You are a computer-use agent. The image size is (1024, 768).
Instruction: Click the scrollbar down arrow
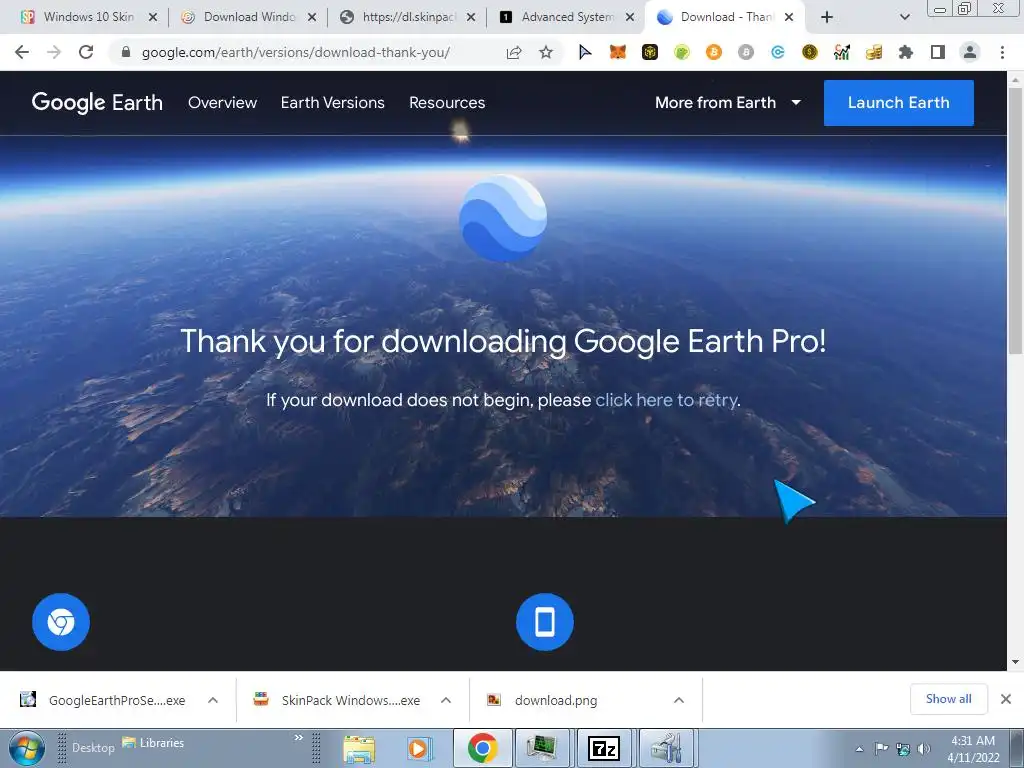(1015, 662)
